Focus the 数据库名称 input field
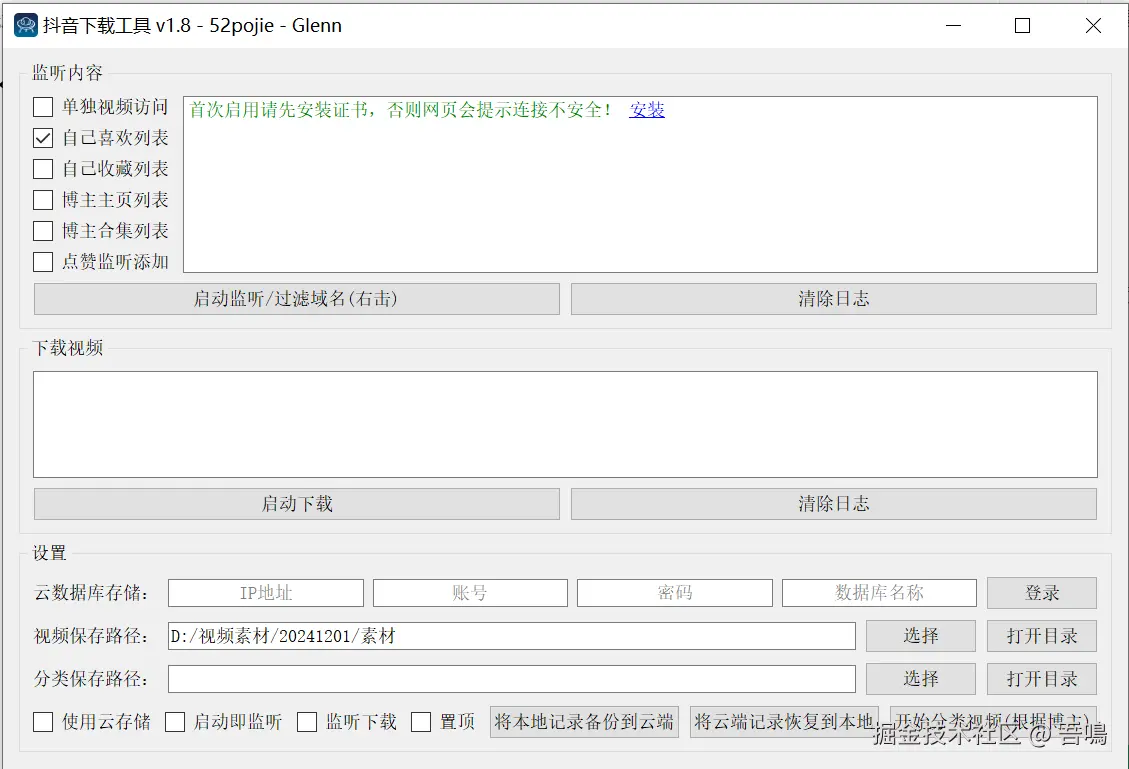Screen dimensions: 1129x769 click(x=879, y=593)
